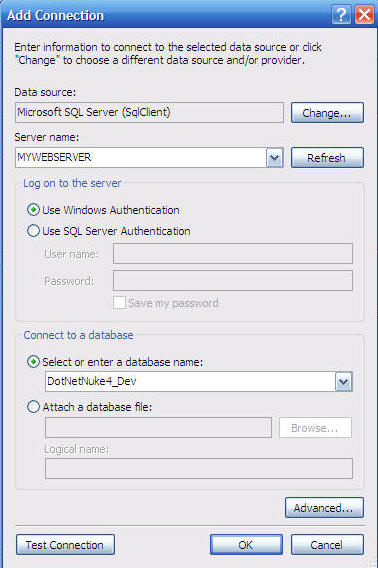Choose Select or enter a database name
378x568 pixels.
33,362
